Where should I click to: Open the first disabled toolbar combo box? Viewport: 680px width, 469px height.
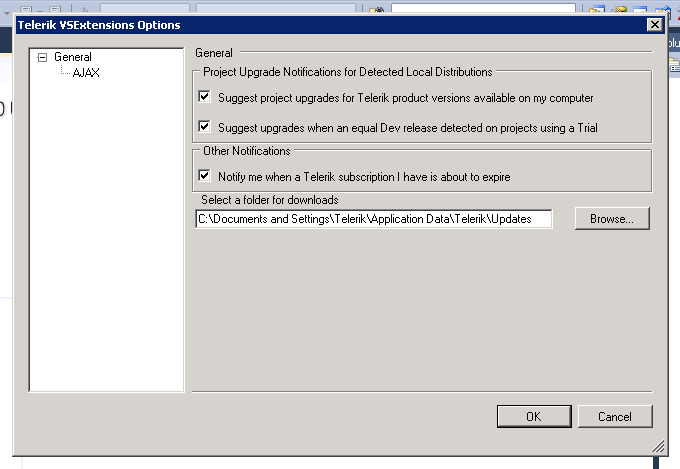click(145, 9)
